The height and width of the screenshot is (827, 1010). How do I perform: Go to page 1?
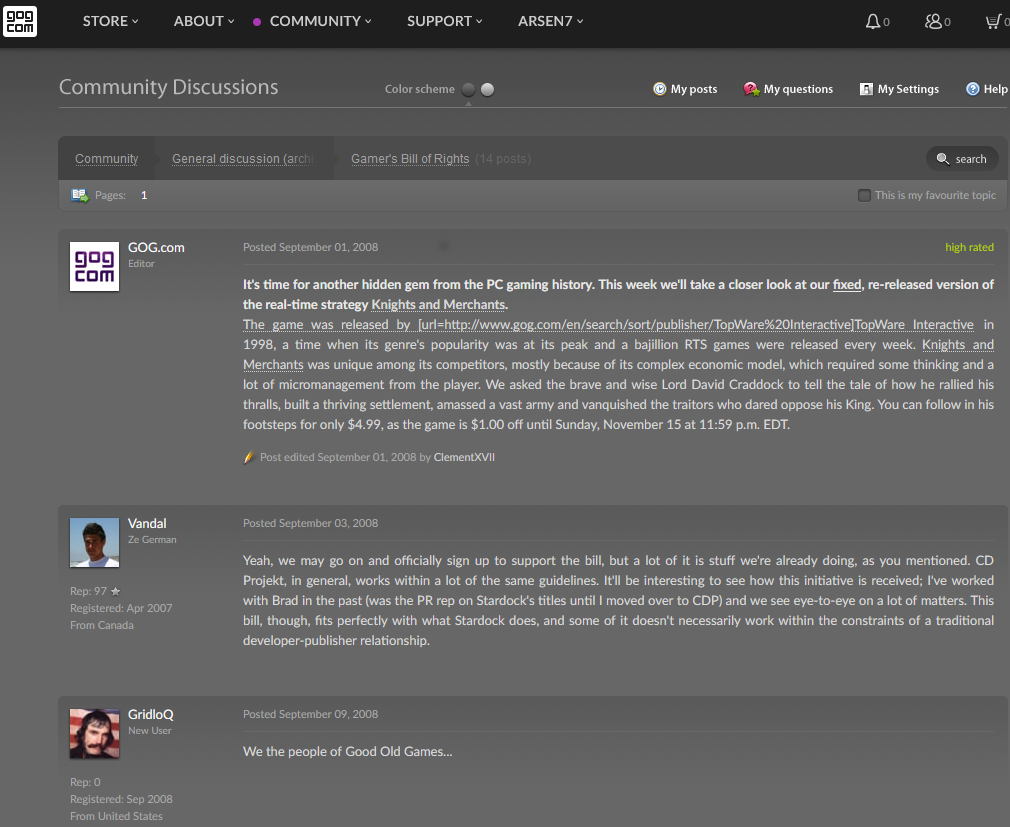coord(144,195)
